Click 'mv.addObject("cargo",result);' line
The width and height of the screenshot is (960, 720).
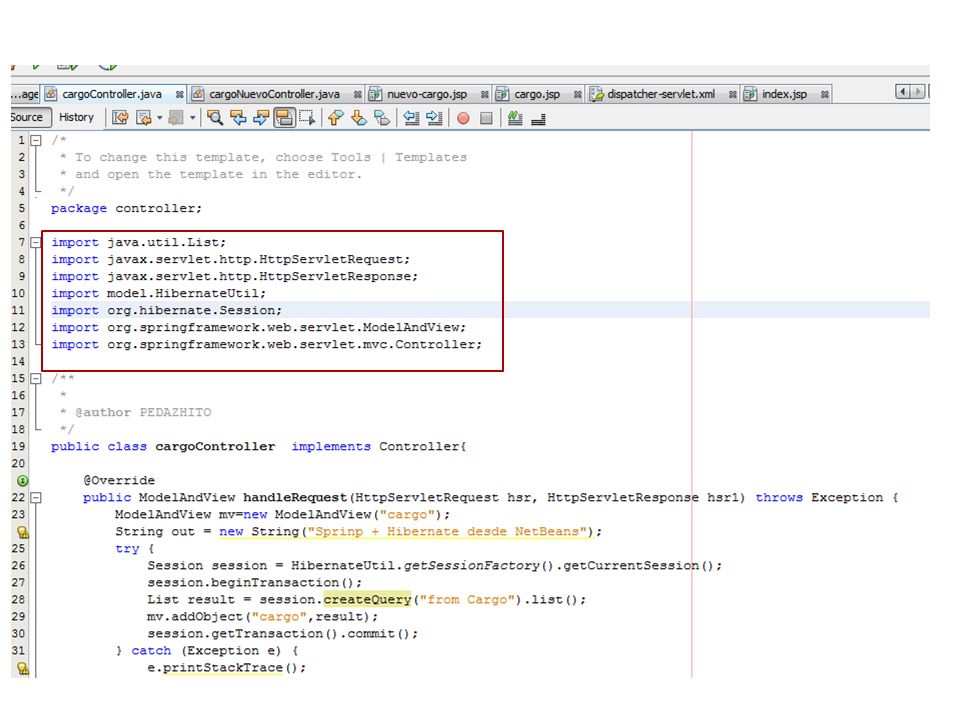[x=262, y=617]
